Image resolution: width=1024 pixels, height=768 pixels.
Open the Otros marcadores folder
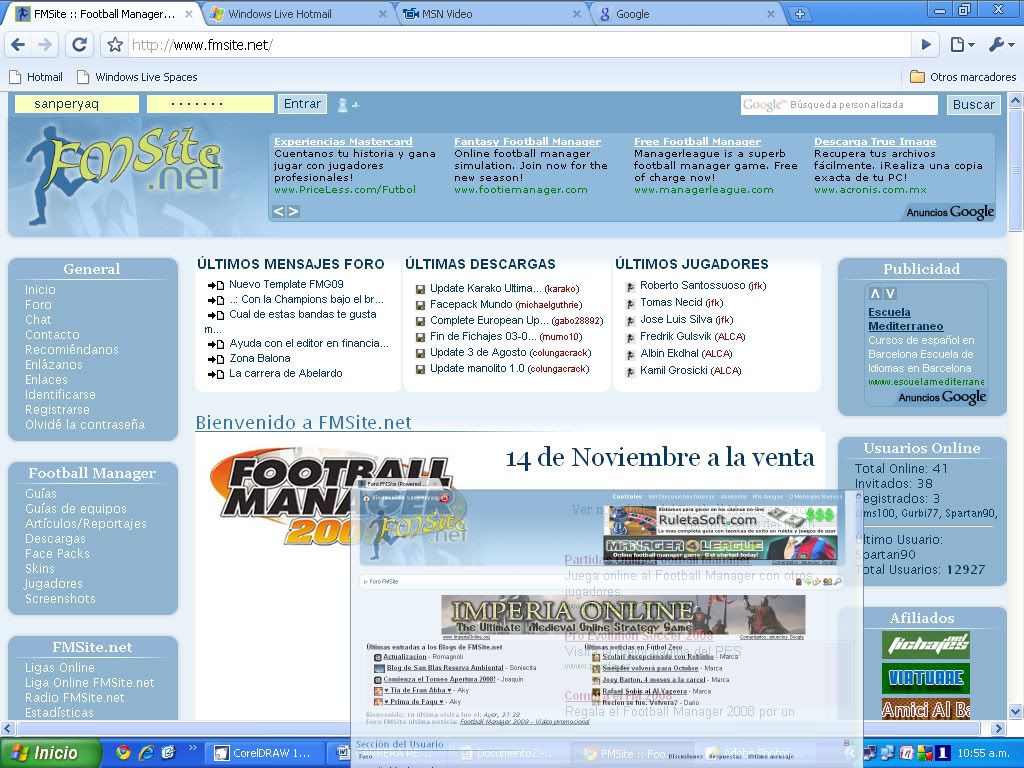[963, 77]
